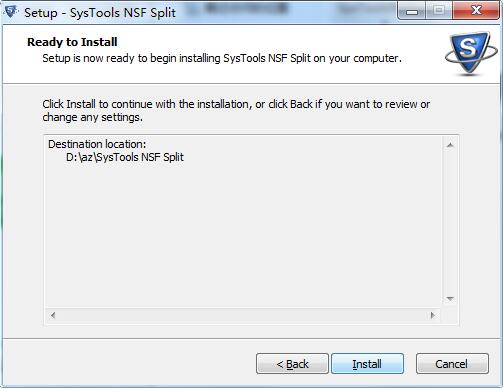Click the Destination location label text
This screenshot has width=503, height=388.
click(97, 144)
